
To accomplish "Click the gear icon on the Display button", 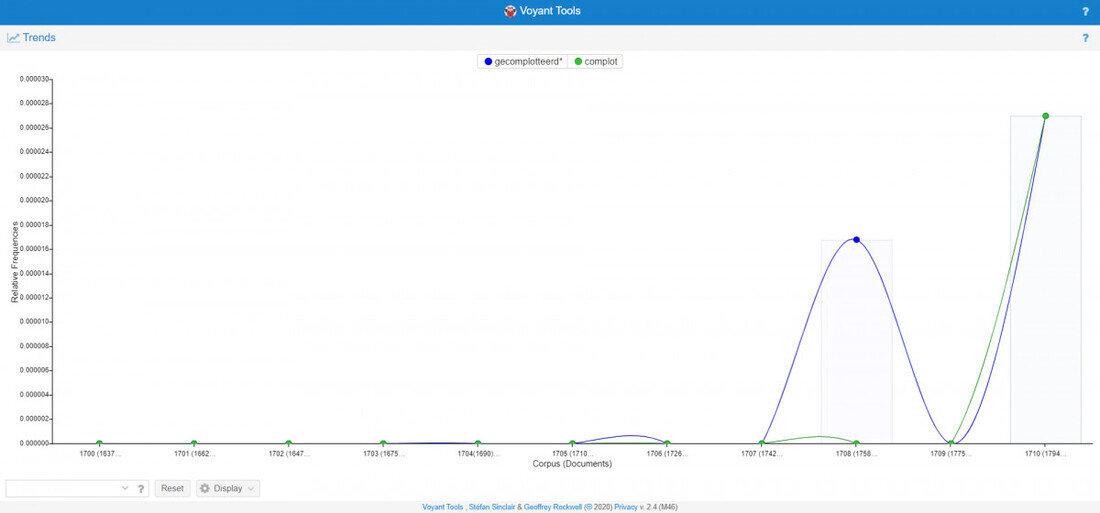I will click(205, 488).
